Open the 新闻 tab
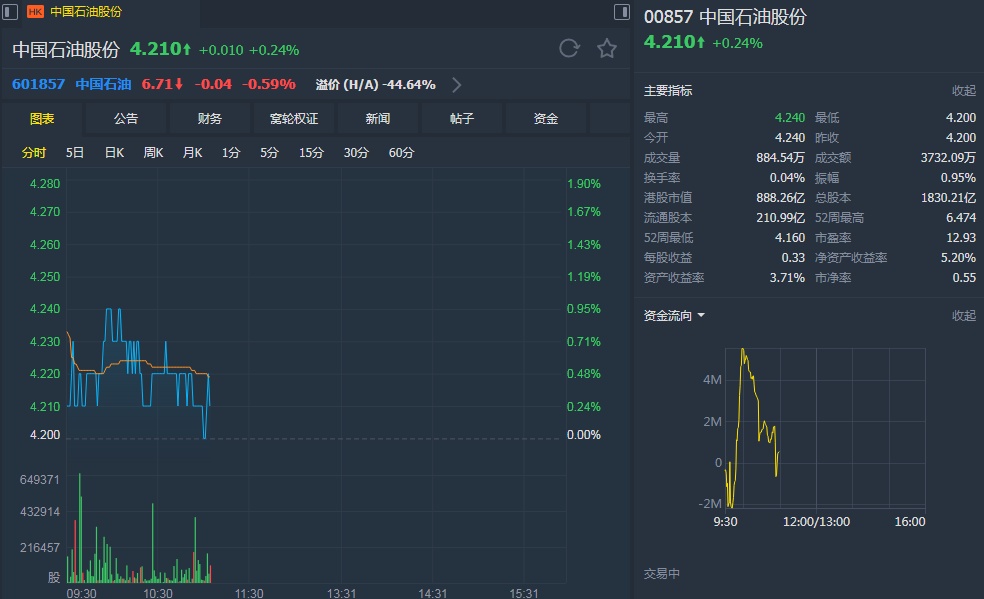This screenshot has width=984, height=599. point(378,119)
